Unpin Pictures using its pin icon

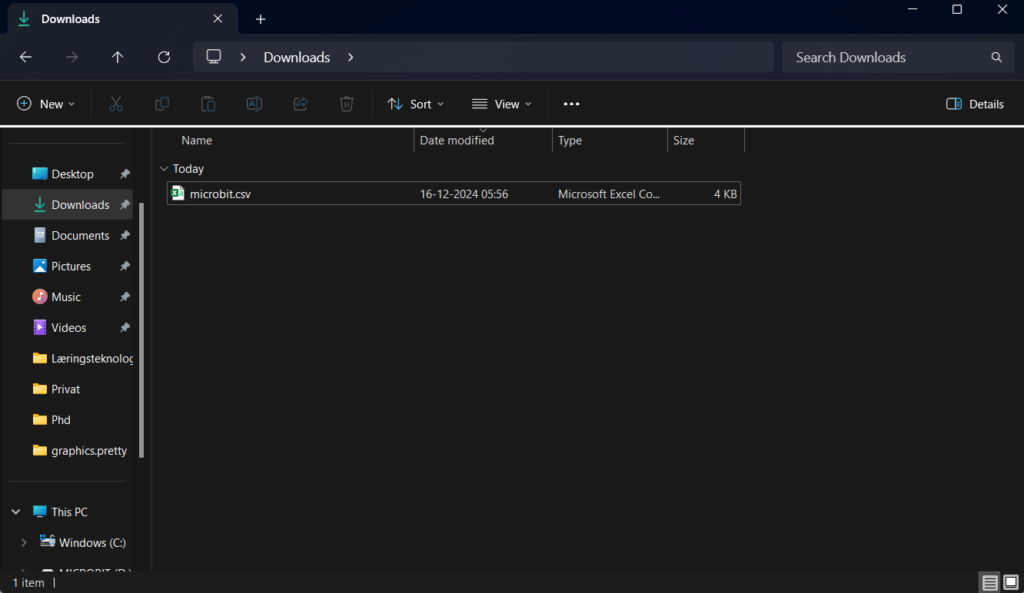125,266
